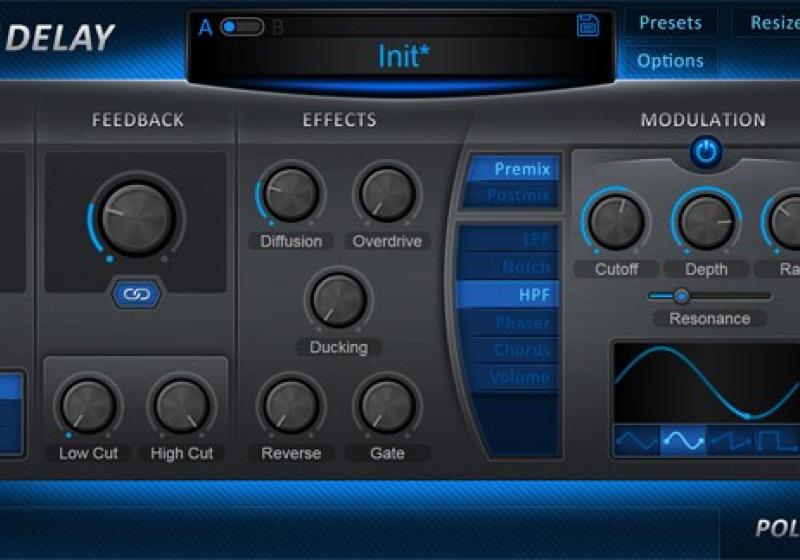Click the Resonance label
Viewport: 800px width, 560px height.
[710, 319]
